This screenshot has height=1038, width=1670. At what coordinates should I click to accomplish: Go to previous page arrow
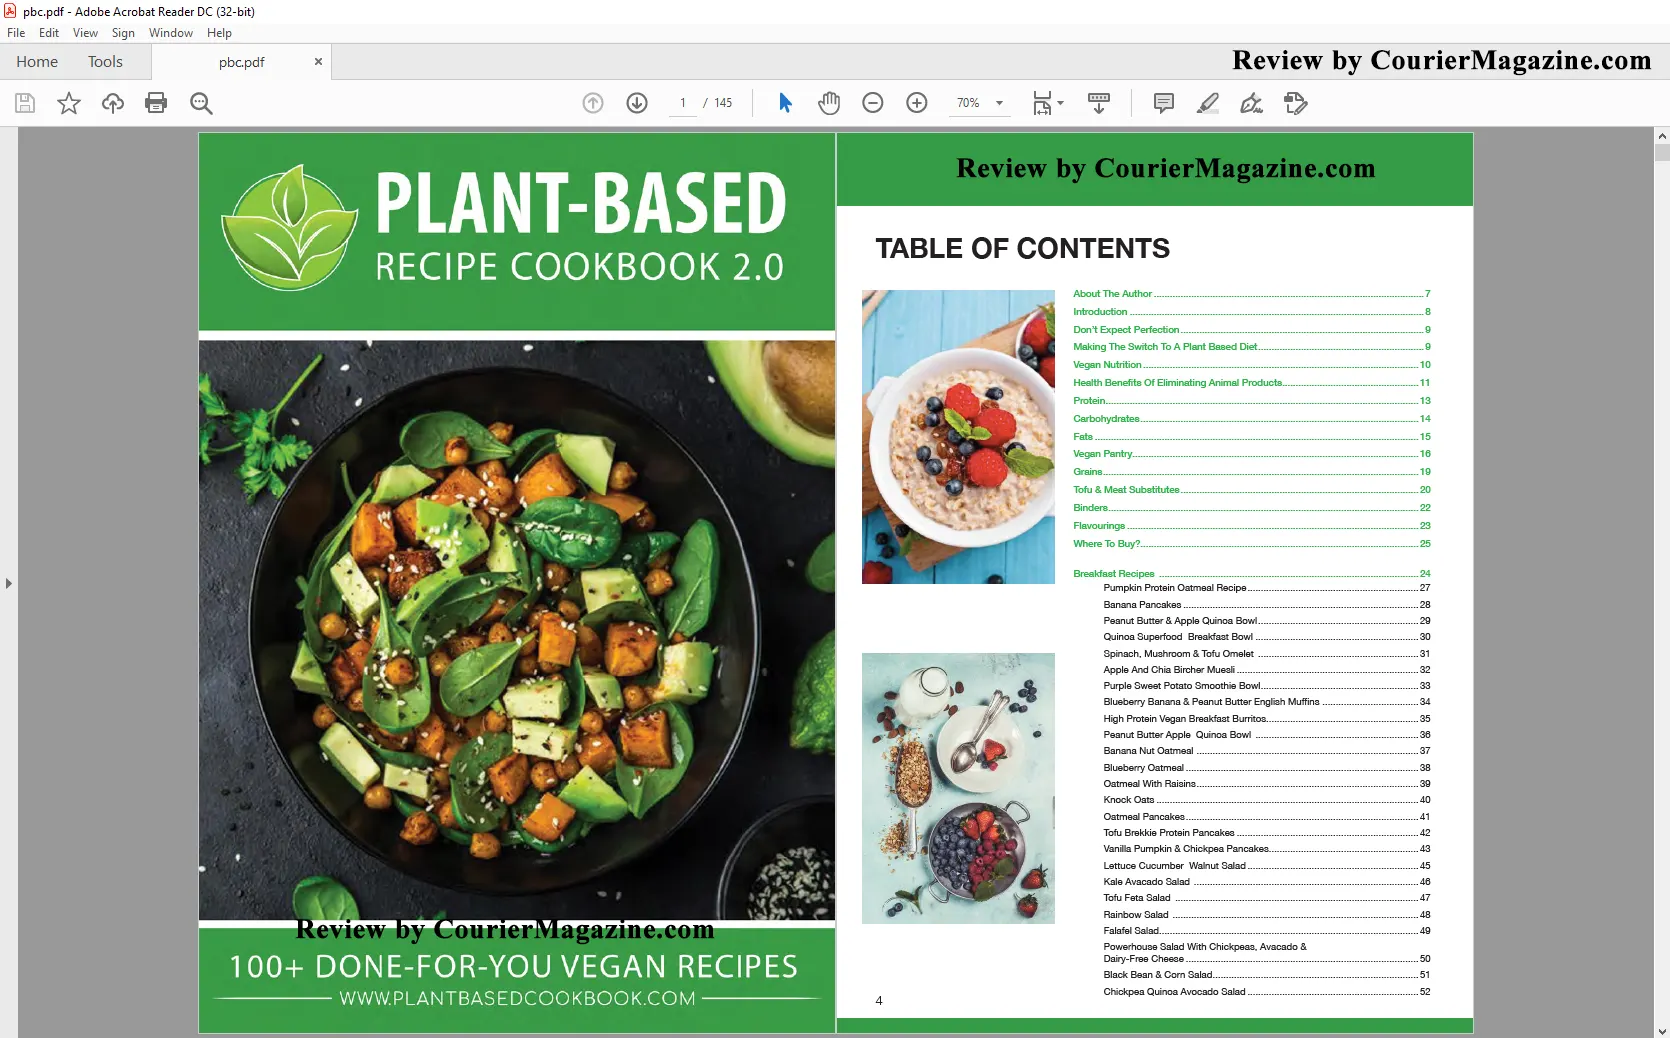593,103
